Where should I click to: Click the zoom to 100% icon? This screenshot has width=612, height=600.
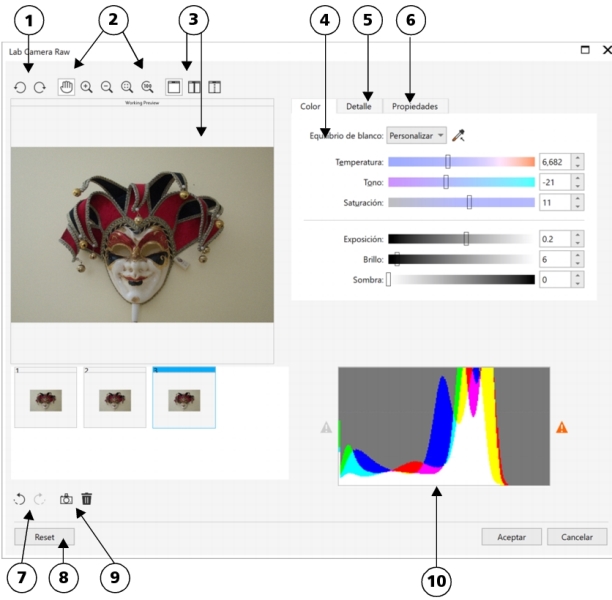click(x=147, y=88)
